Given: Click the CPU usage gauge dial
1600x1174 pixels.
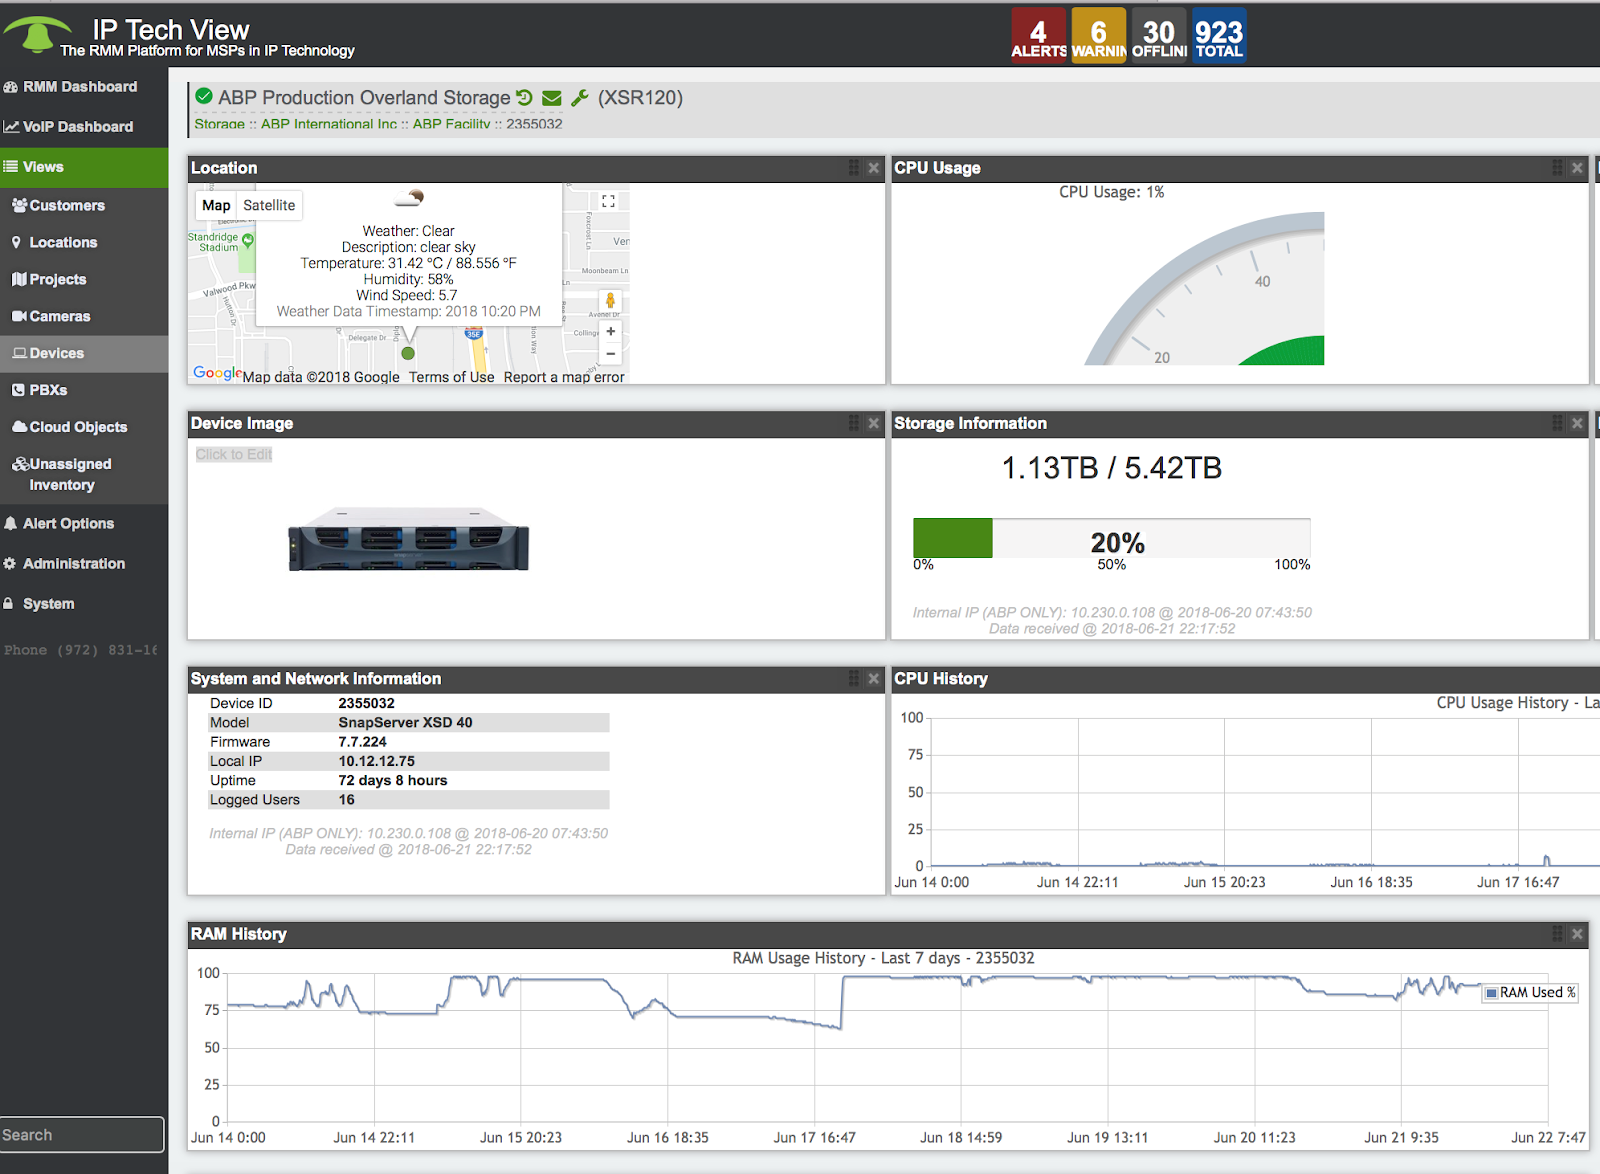Looking at the screenshot, I should click(x=1205, y=288).
